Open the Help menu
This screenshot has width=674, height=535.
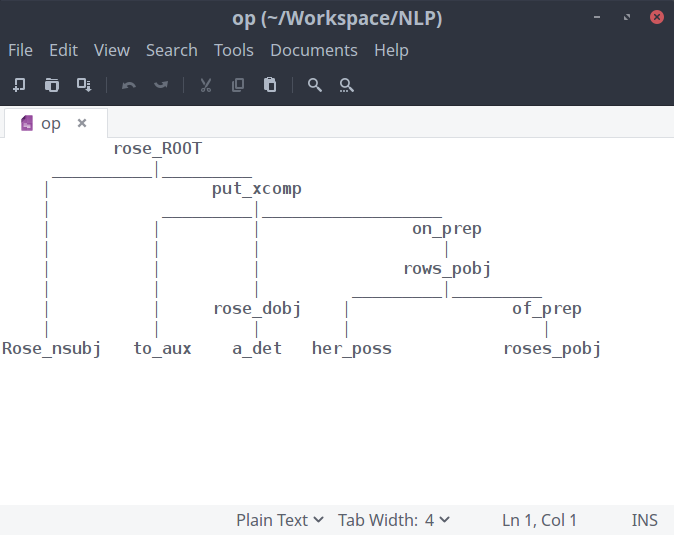(391, 51)
